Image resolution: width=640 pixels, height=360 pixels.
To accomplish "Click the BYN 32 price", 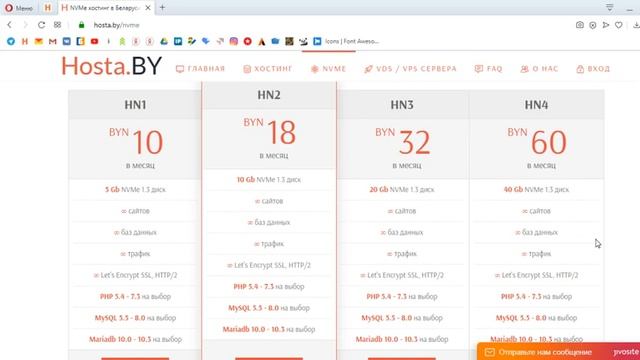I will tap(403, 141).
